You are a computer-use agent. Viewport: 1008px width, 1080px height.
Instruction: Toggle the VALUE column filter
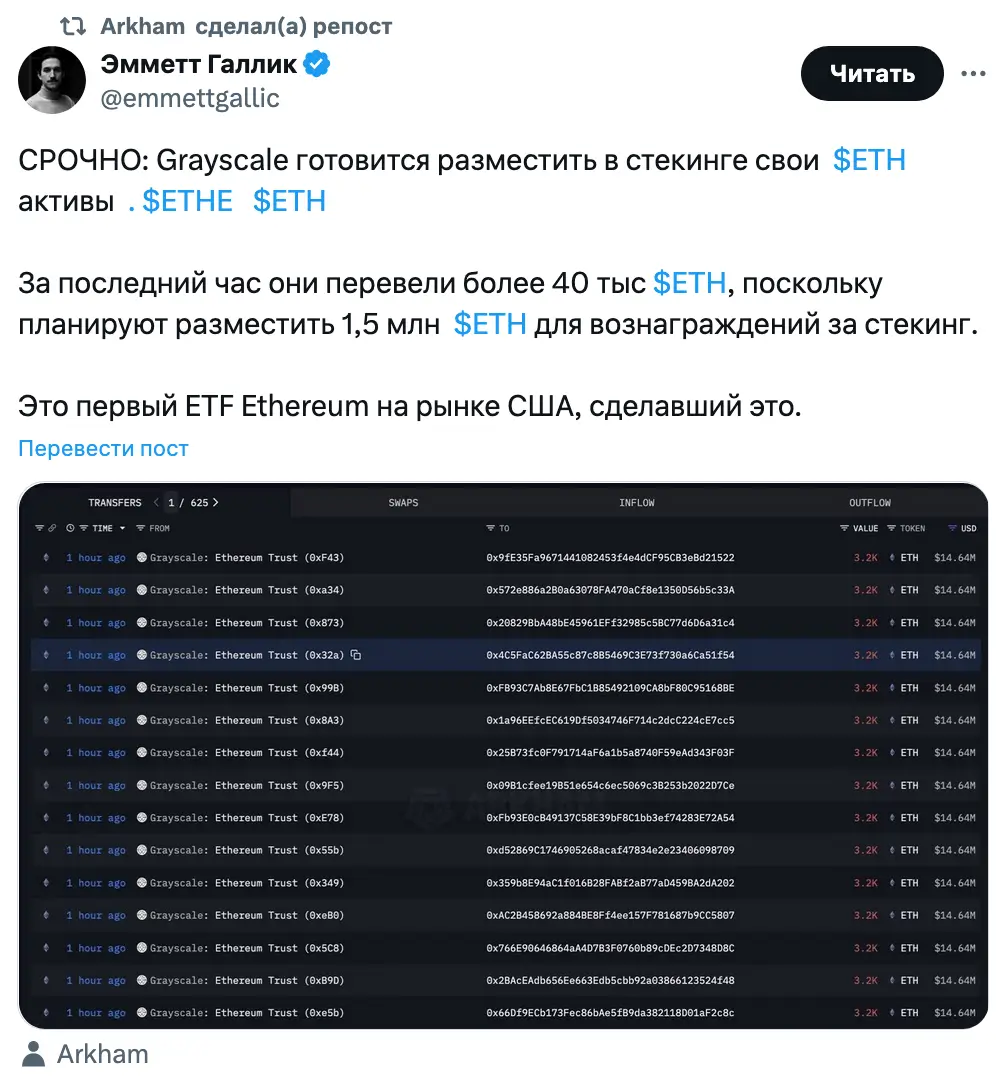(845, 528)
